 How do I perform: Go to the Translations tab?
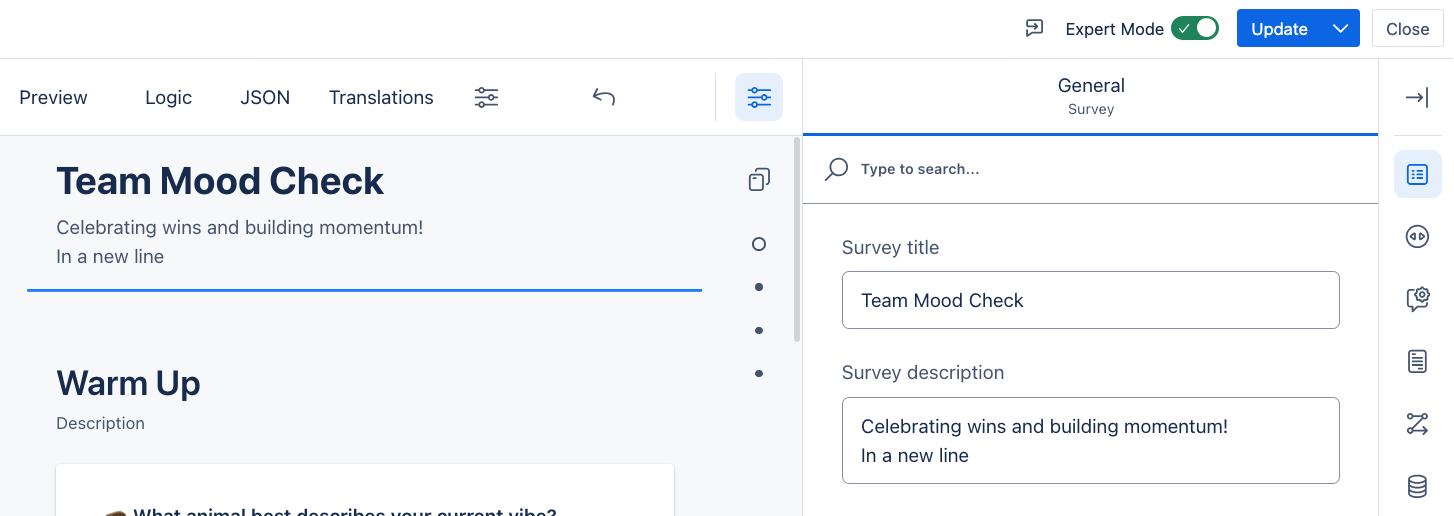(x=381, y=97)
